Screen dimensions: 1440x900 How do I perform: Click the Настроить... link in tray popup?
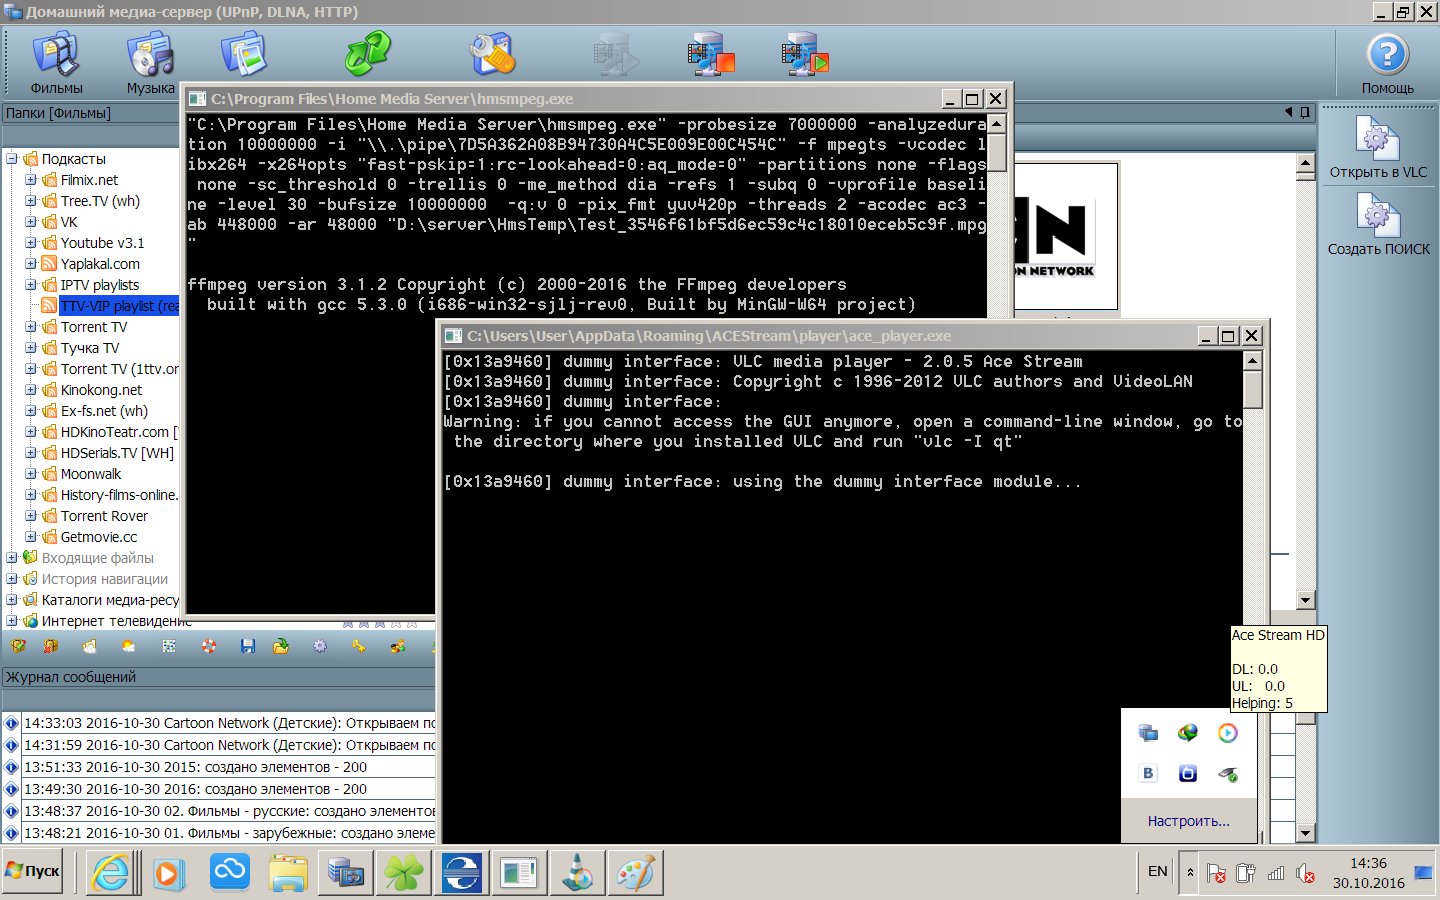(1188, 821)
